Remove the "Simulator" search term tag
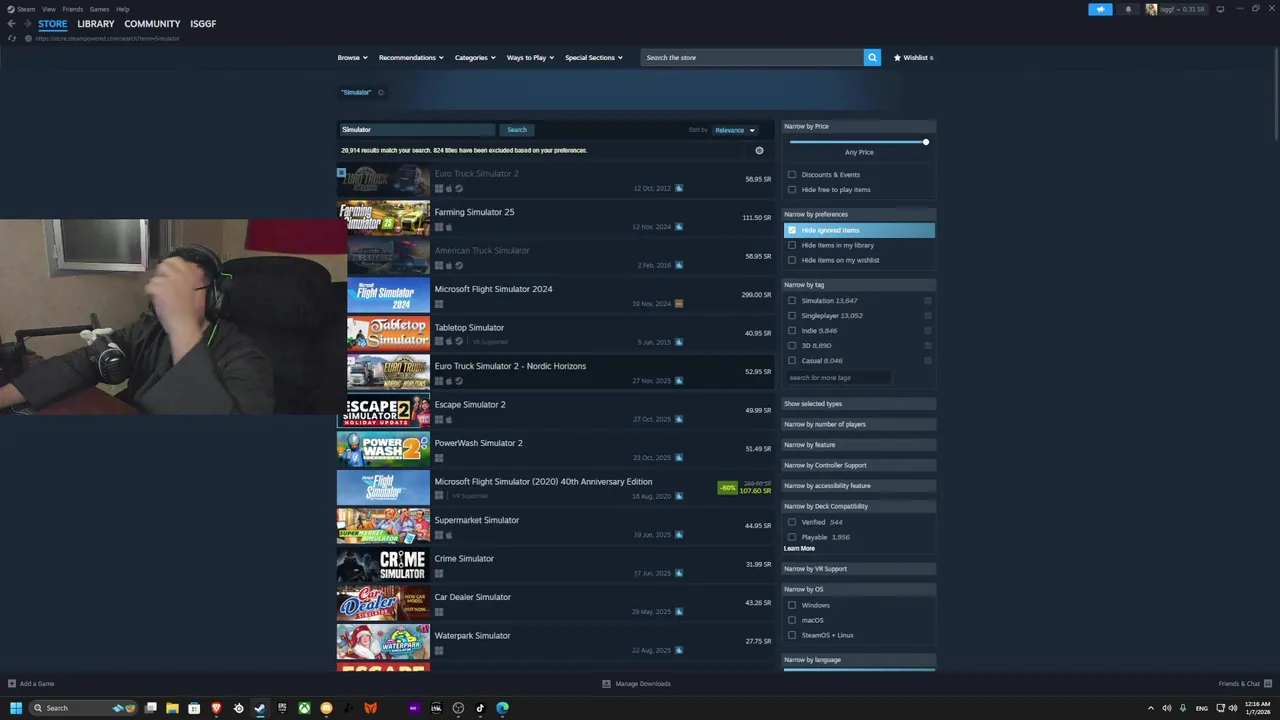Viewport: 1280px width, 720px height. (380, 92)
